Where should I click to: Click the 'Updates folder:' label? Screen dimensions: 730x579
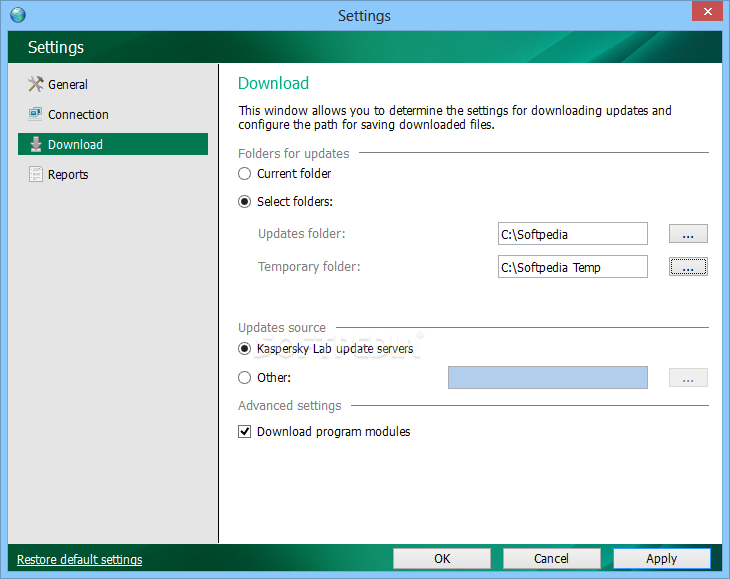[x=302, y=234]
